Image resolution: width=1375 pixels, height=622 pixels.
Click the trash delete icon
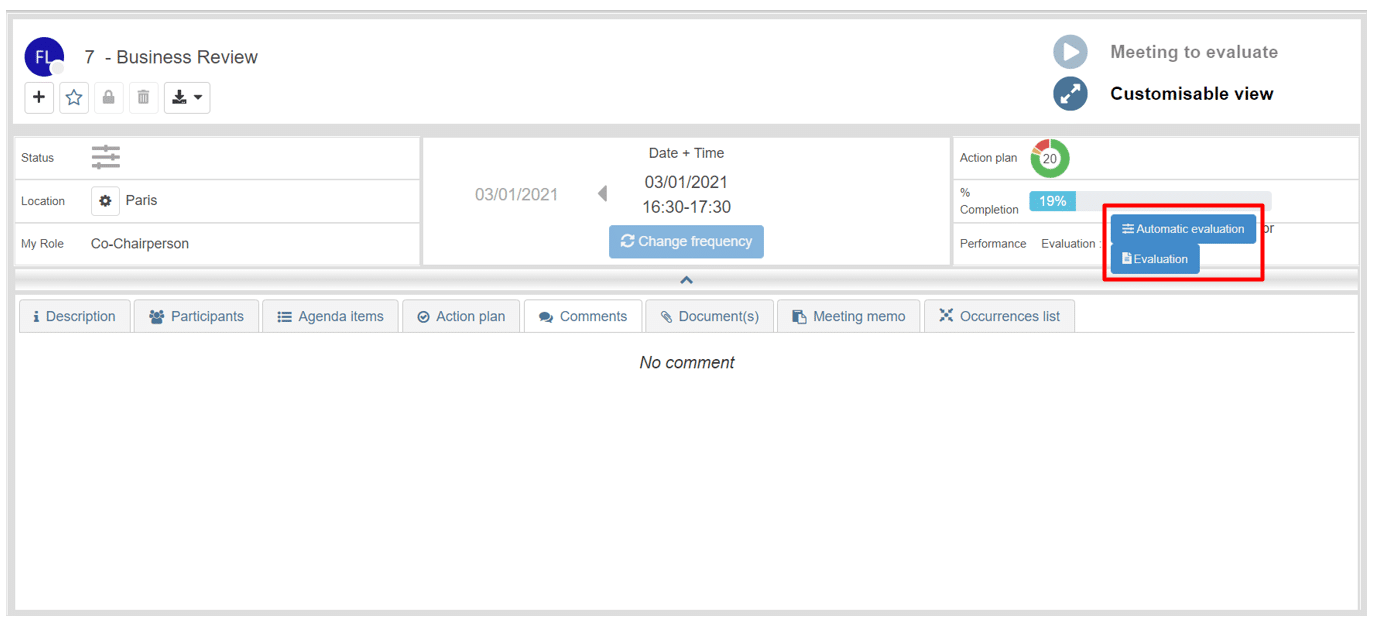(143, 97)
